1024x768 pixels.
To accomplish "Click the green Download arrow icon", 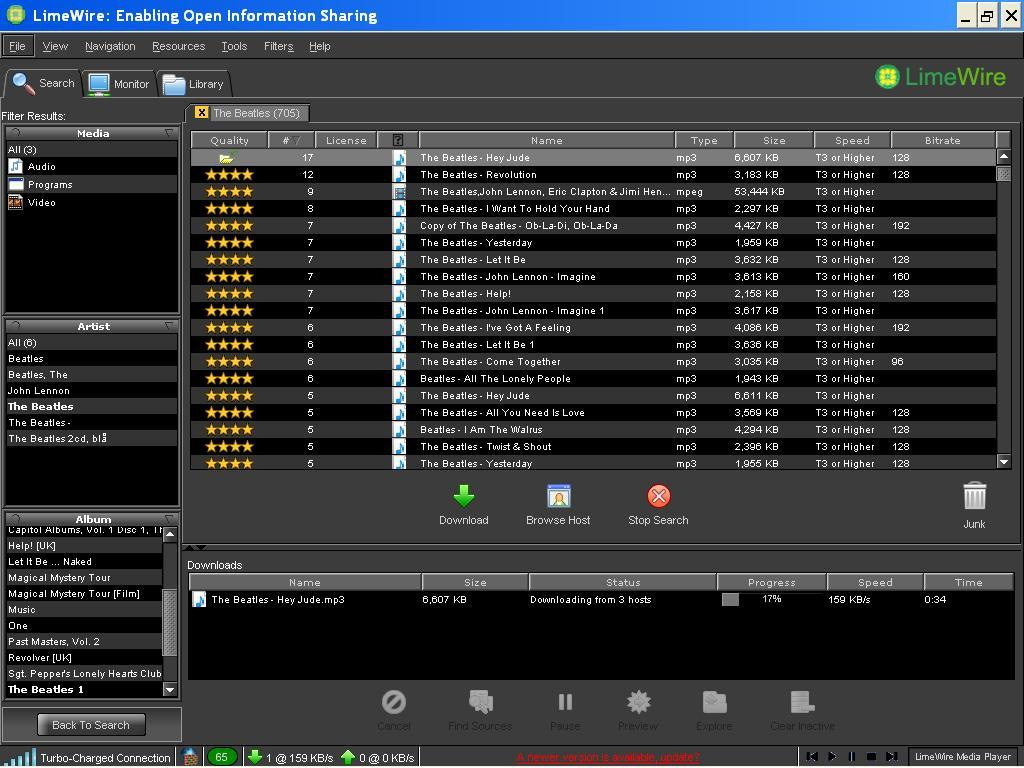I will point(464,496).
